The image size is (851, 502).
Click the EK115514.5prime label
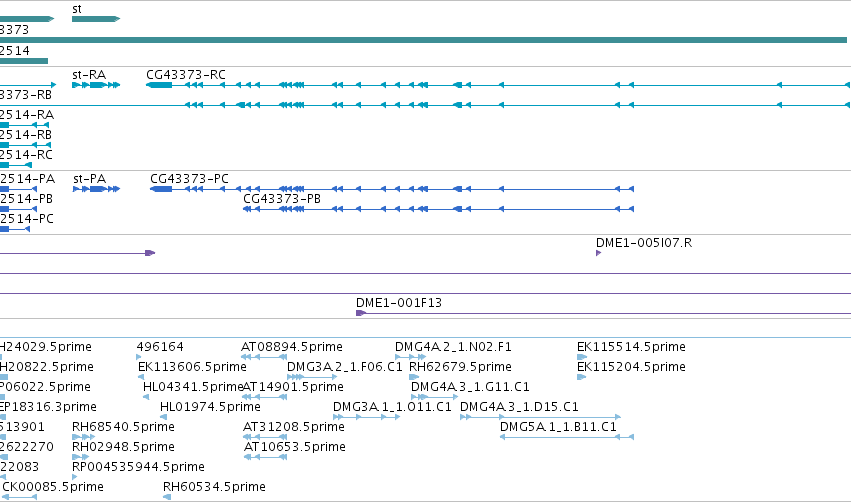coord(631,347)
